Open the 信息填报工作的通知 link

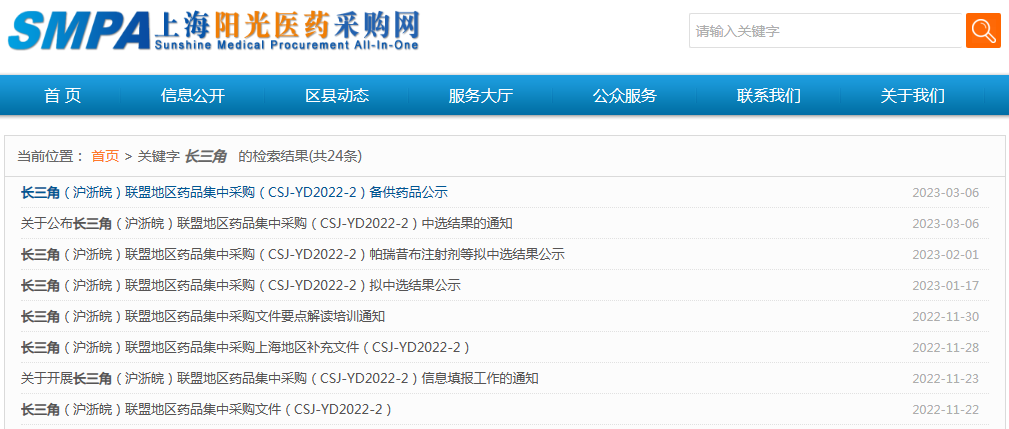point(279,378)
